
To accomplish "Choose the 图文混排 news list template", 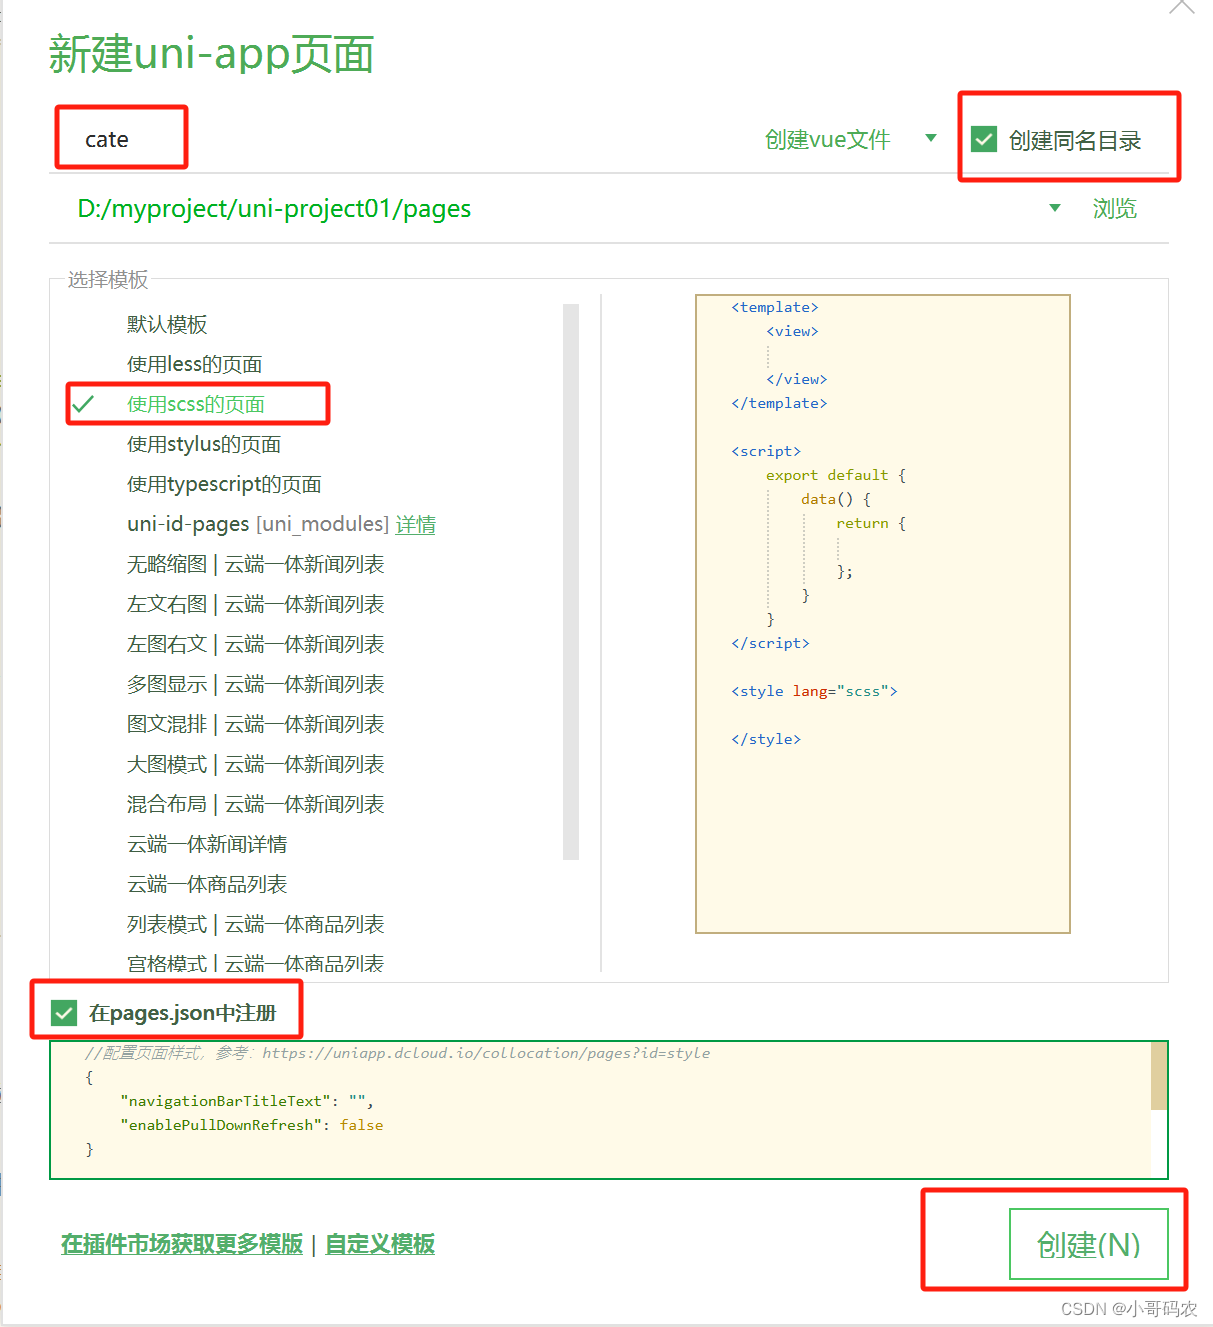I will pos(254,723).
